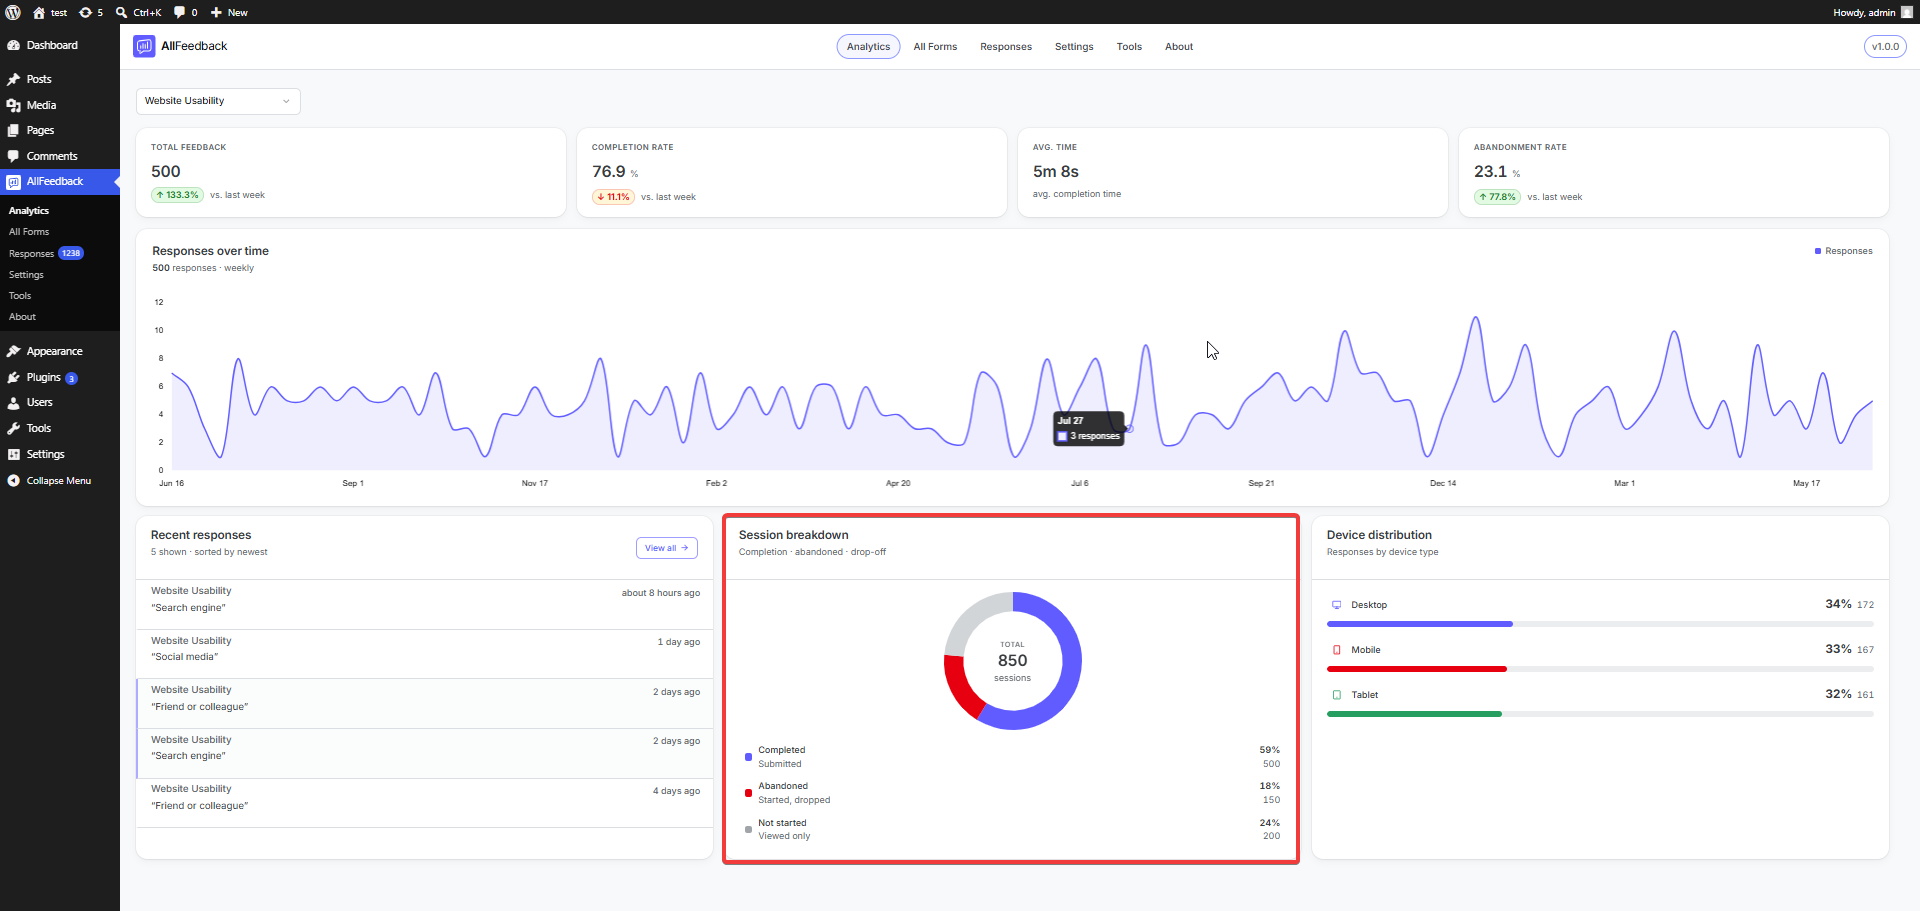
Task: Open the Media sidebar icon
Action: (x=13, y=105)
